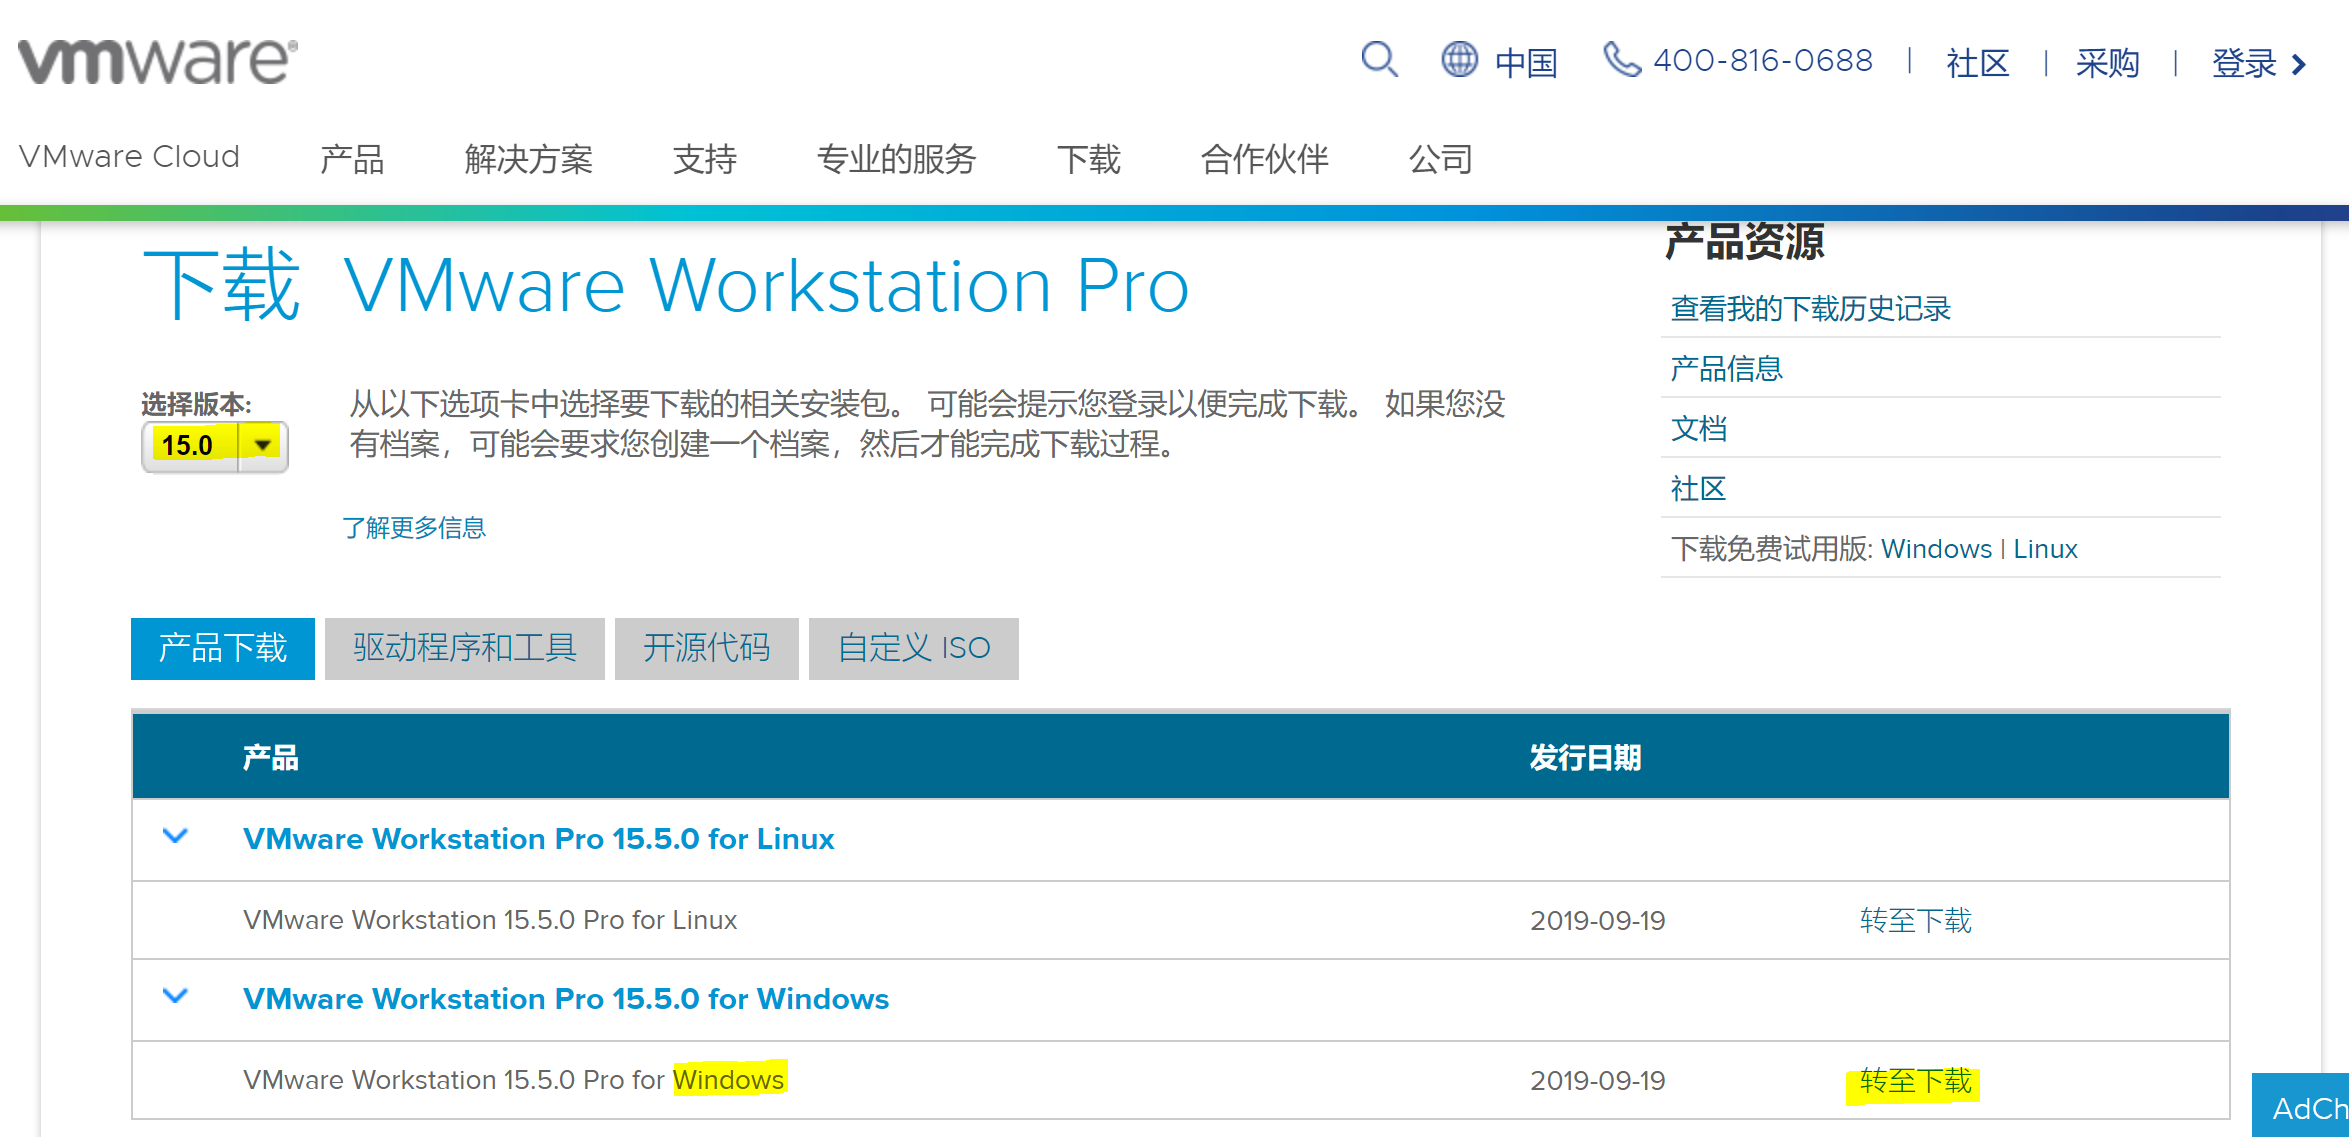
Task: Open the 下载 menu in the navigation bar
Action: tap(1089, 158)
